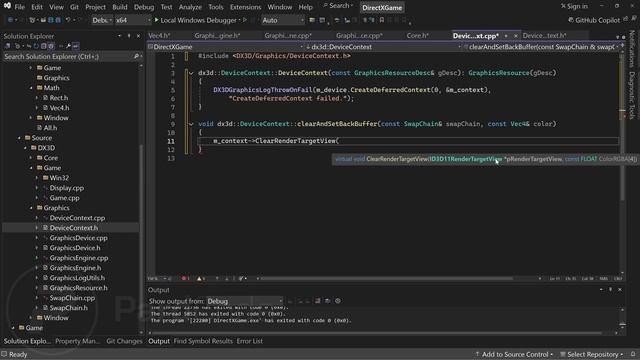
Task: Open the Debug menu
Action: (144, 7)
